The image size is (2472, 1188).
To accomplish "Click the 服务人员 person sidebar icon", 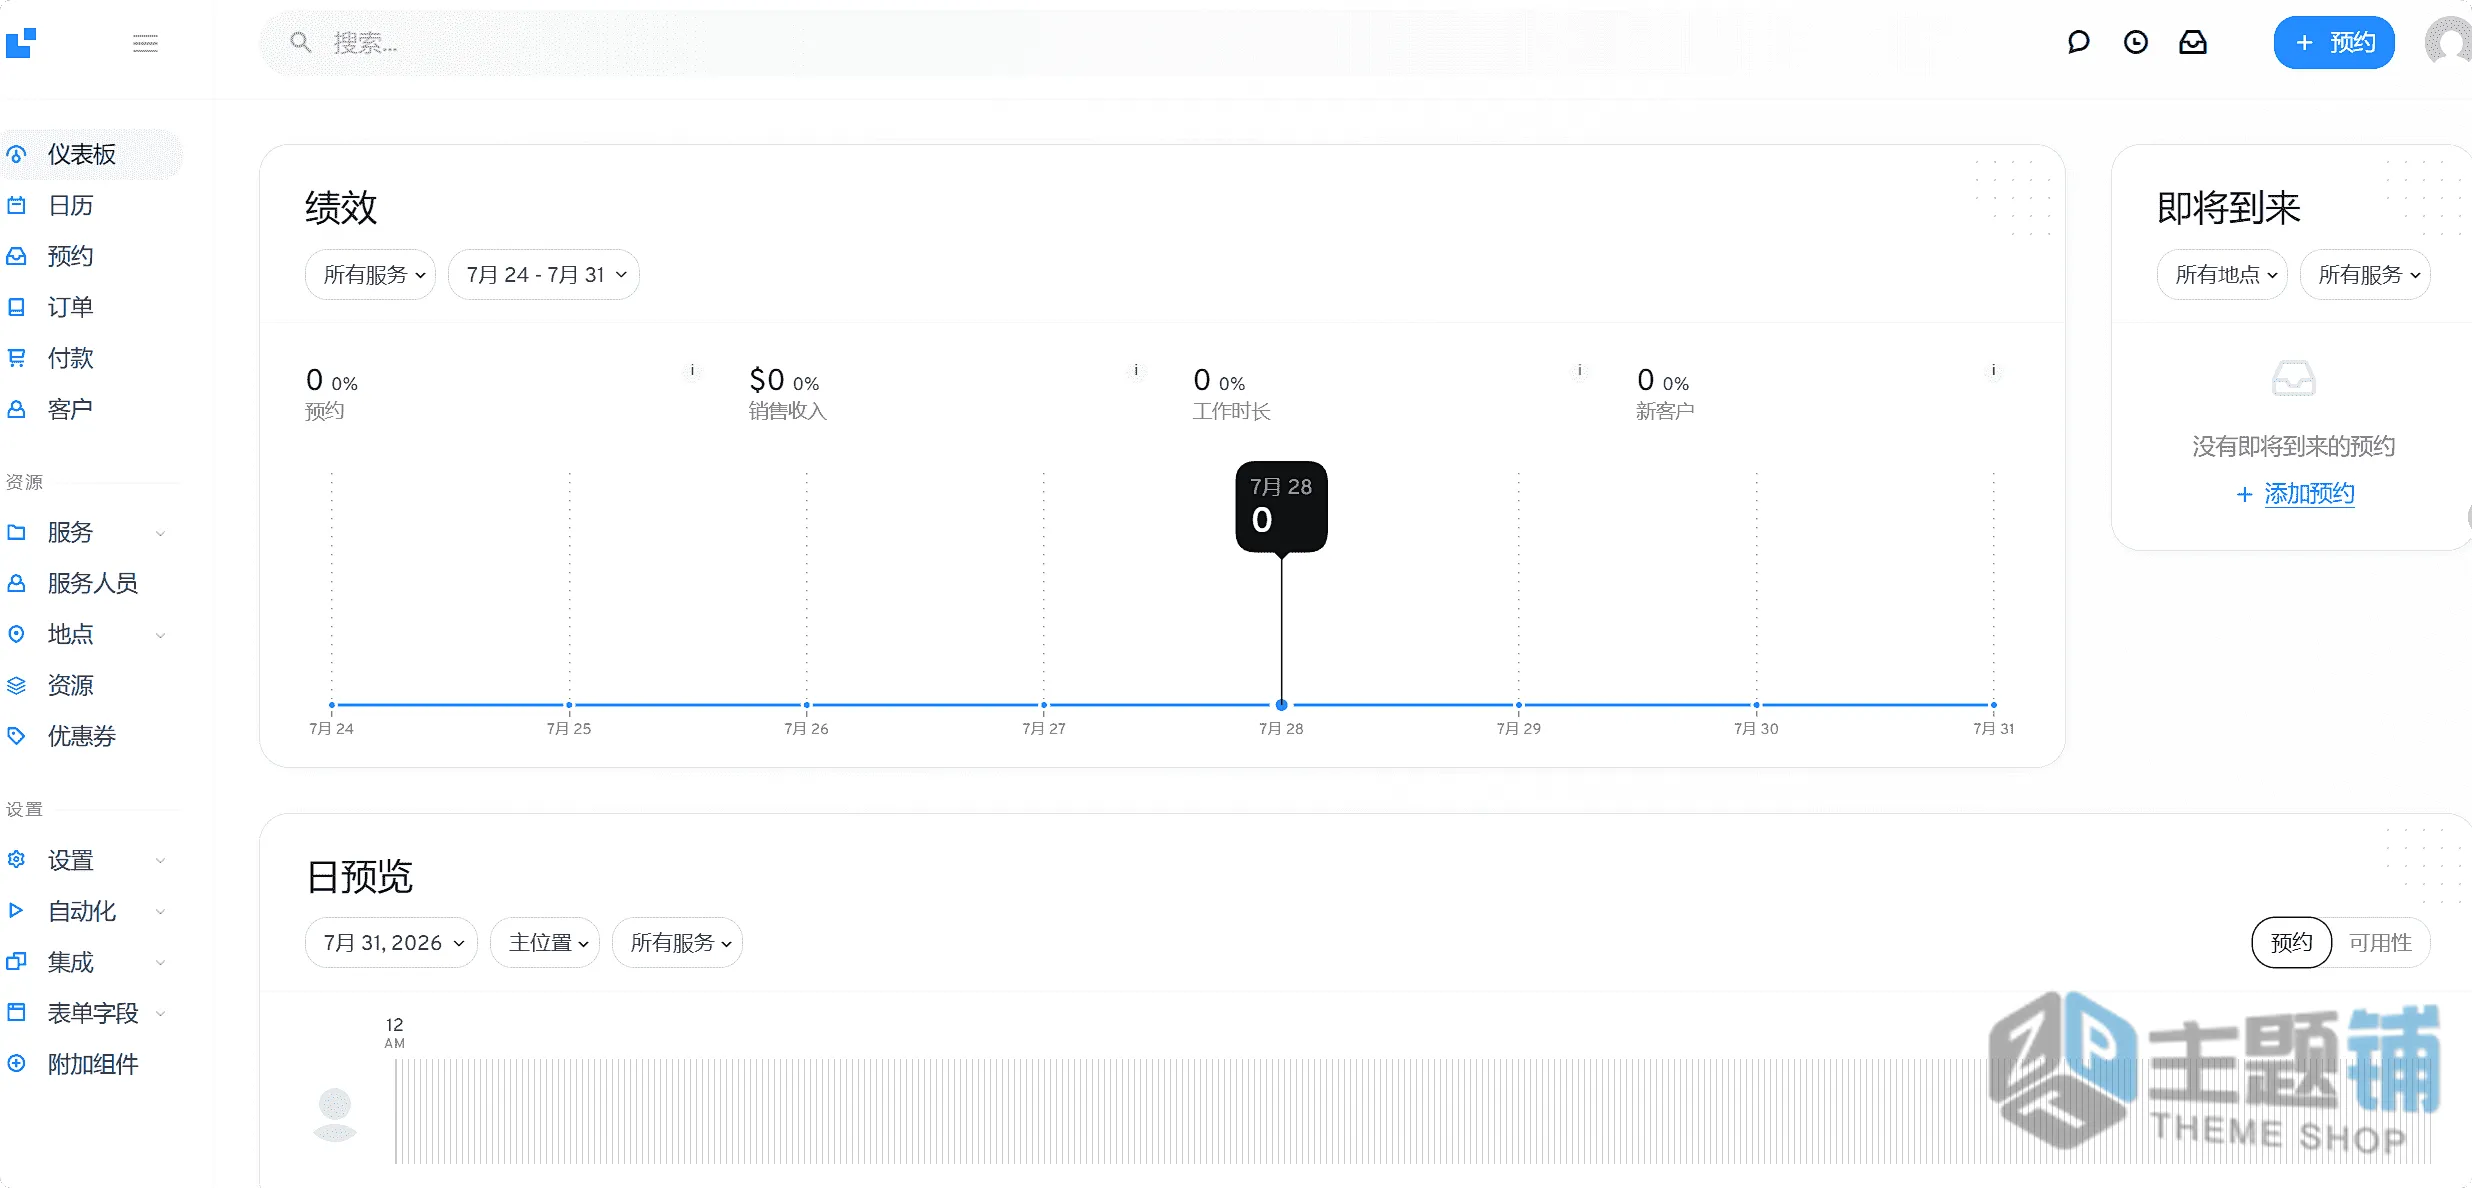I will coord(16,583).
